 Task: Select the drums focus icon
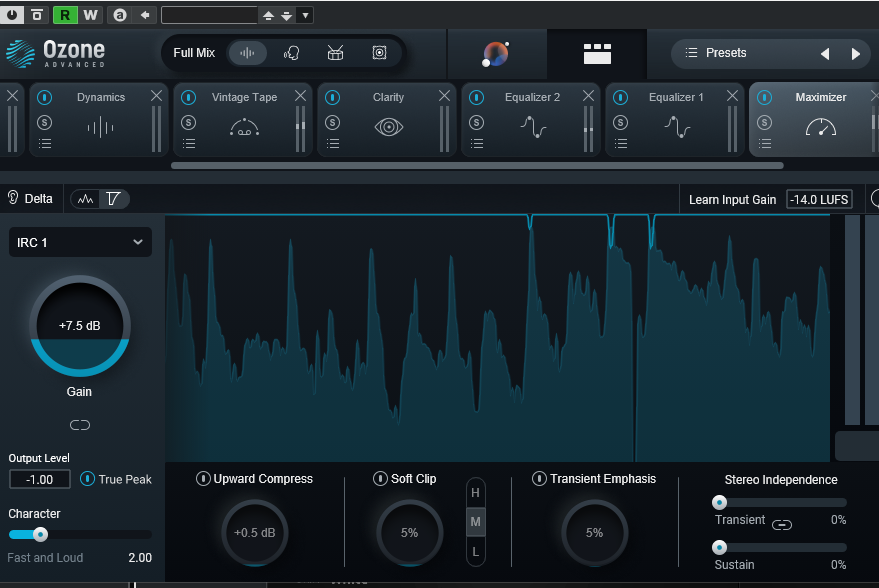pos(335,53)
